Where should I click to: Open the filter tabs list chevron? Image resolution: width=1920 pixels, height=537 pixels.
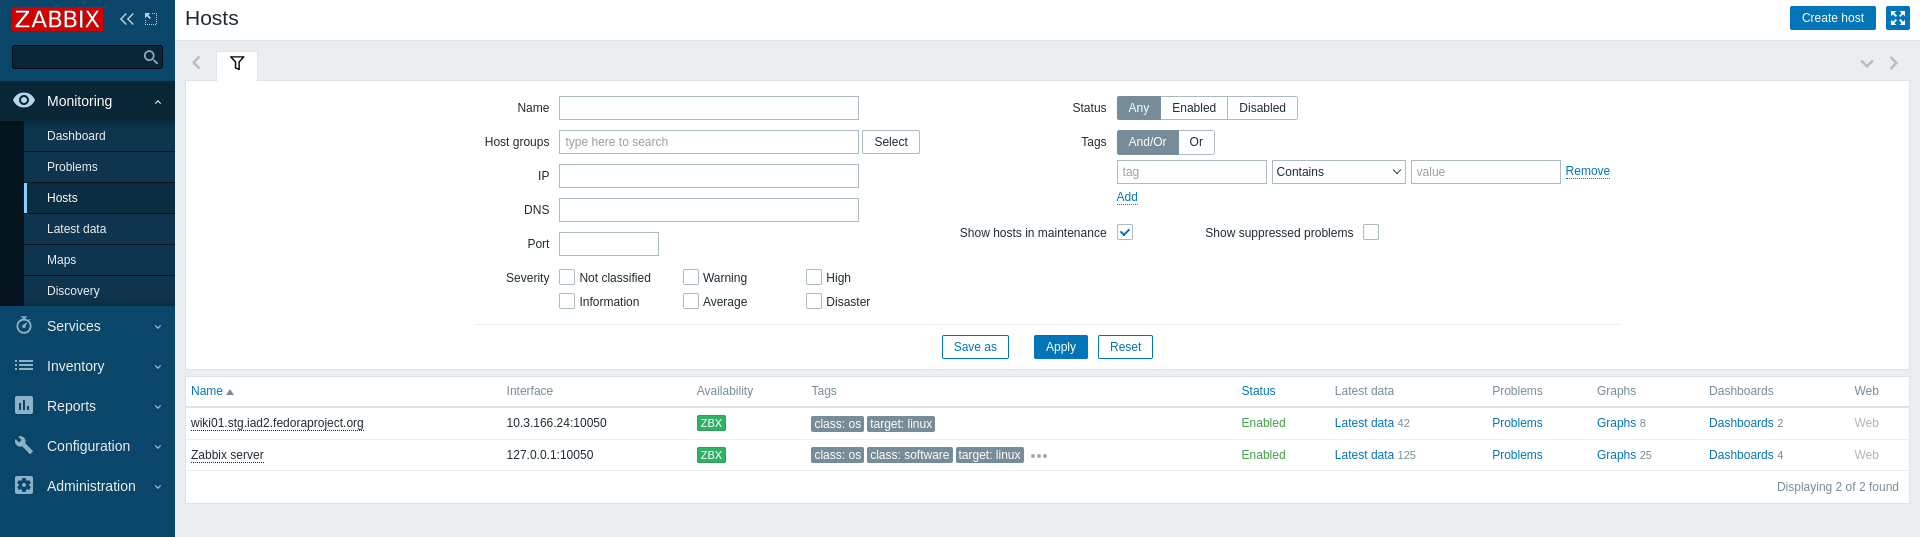[1866, 63]
